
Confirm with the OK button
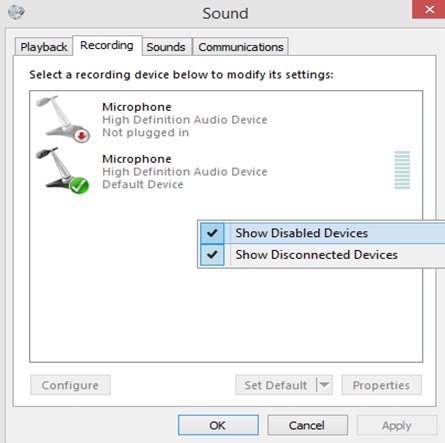coord(218,425)
